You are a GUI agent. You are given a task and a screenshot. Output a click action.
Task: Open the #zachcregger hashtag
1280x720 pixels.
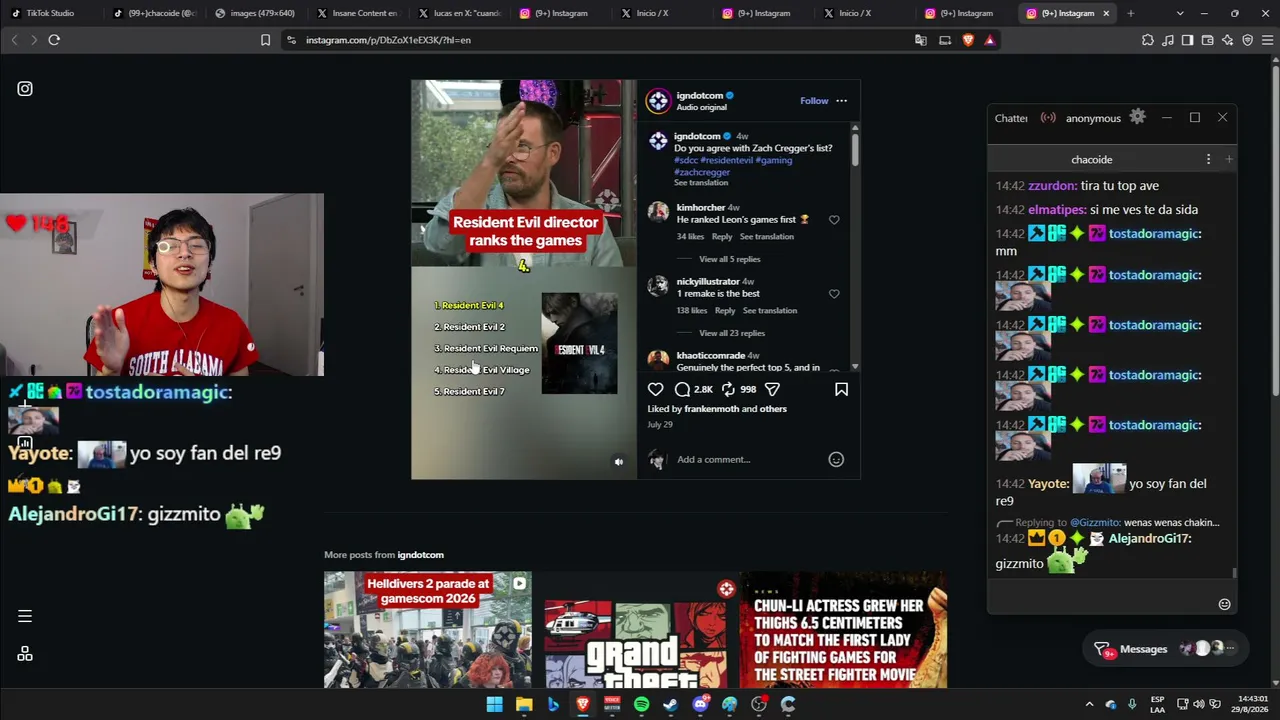coord(702,172)
